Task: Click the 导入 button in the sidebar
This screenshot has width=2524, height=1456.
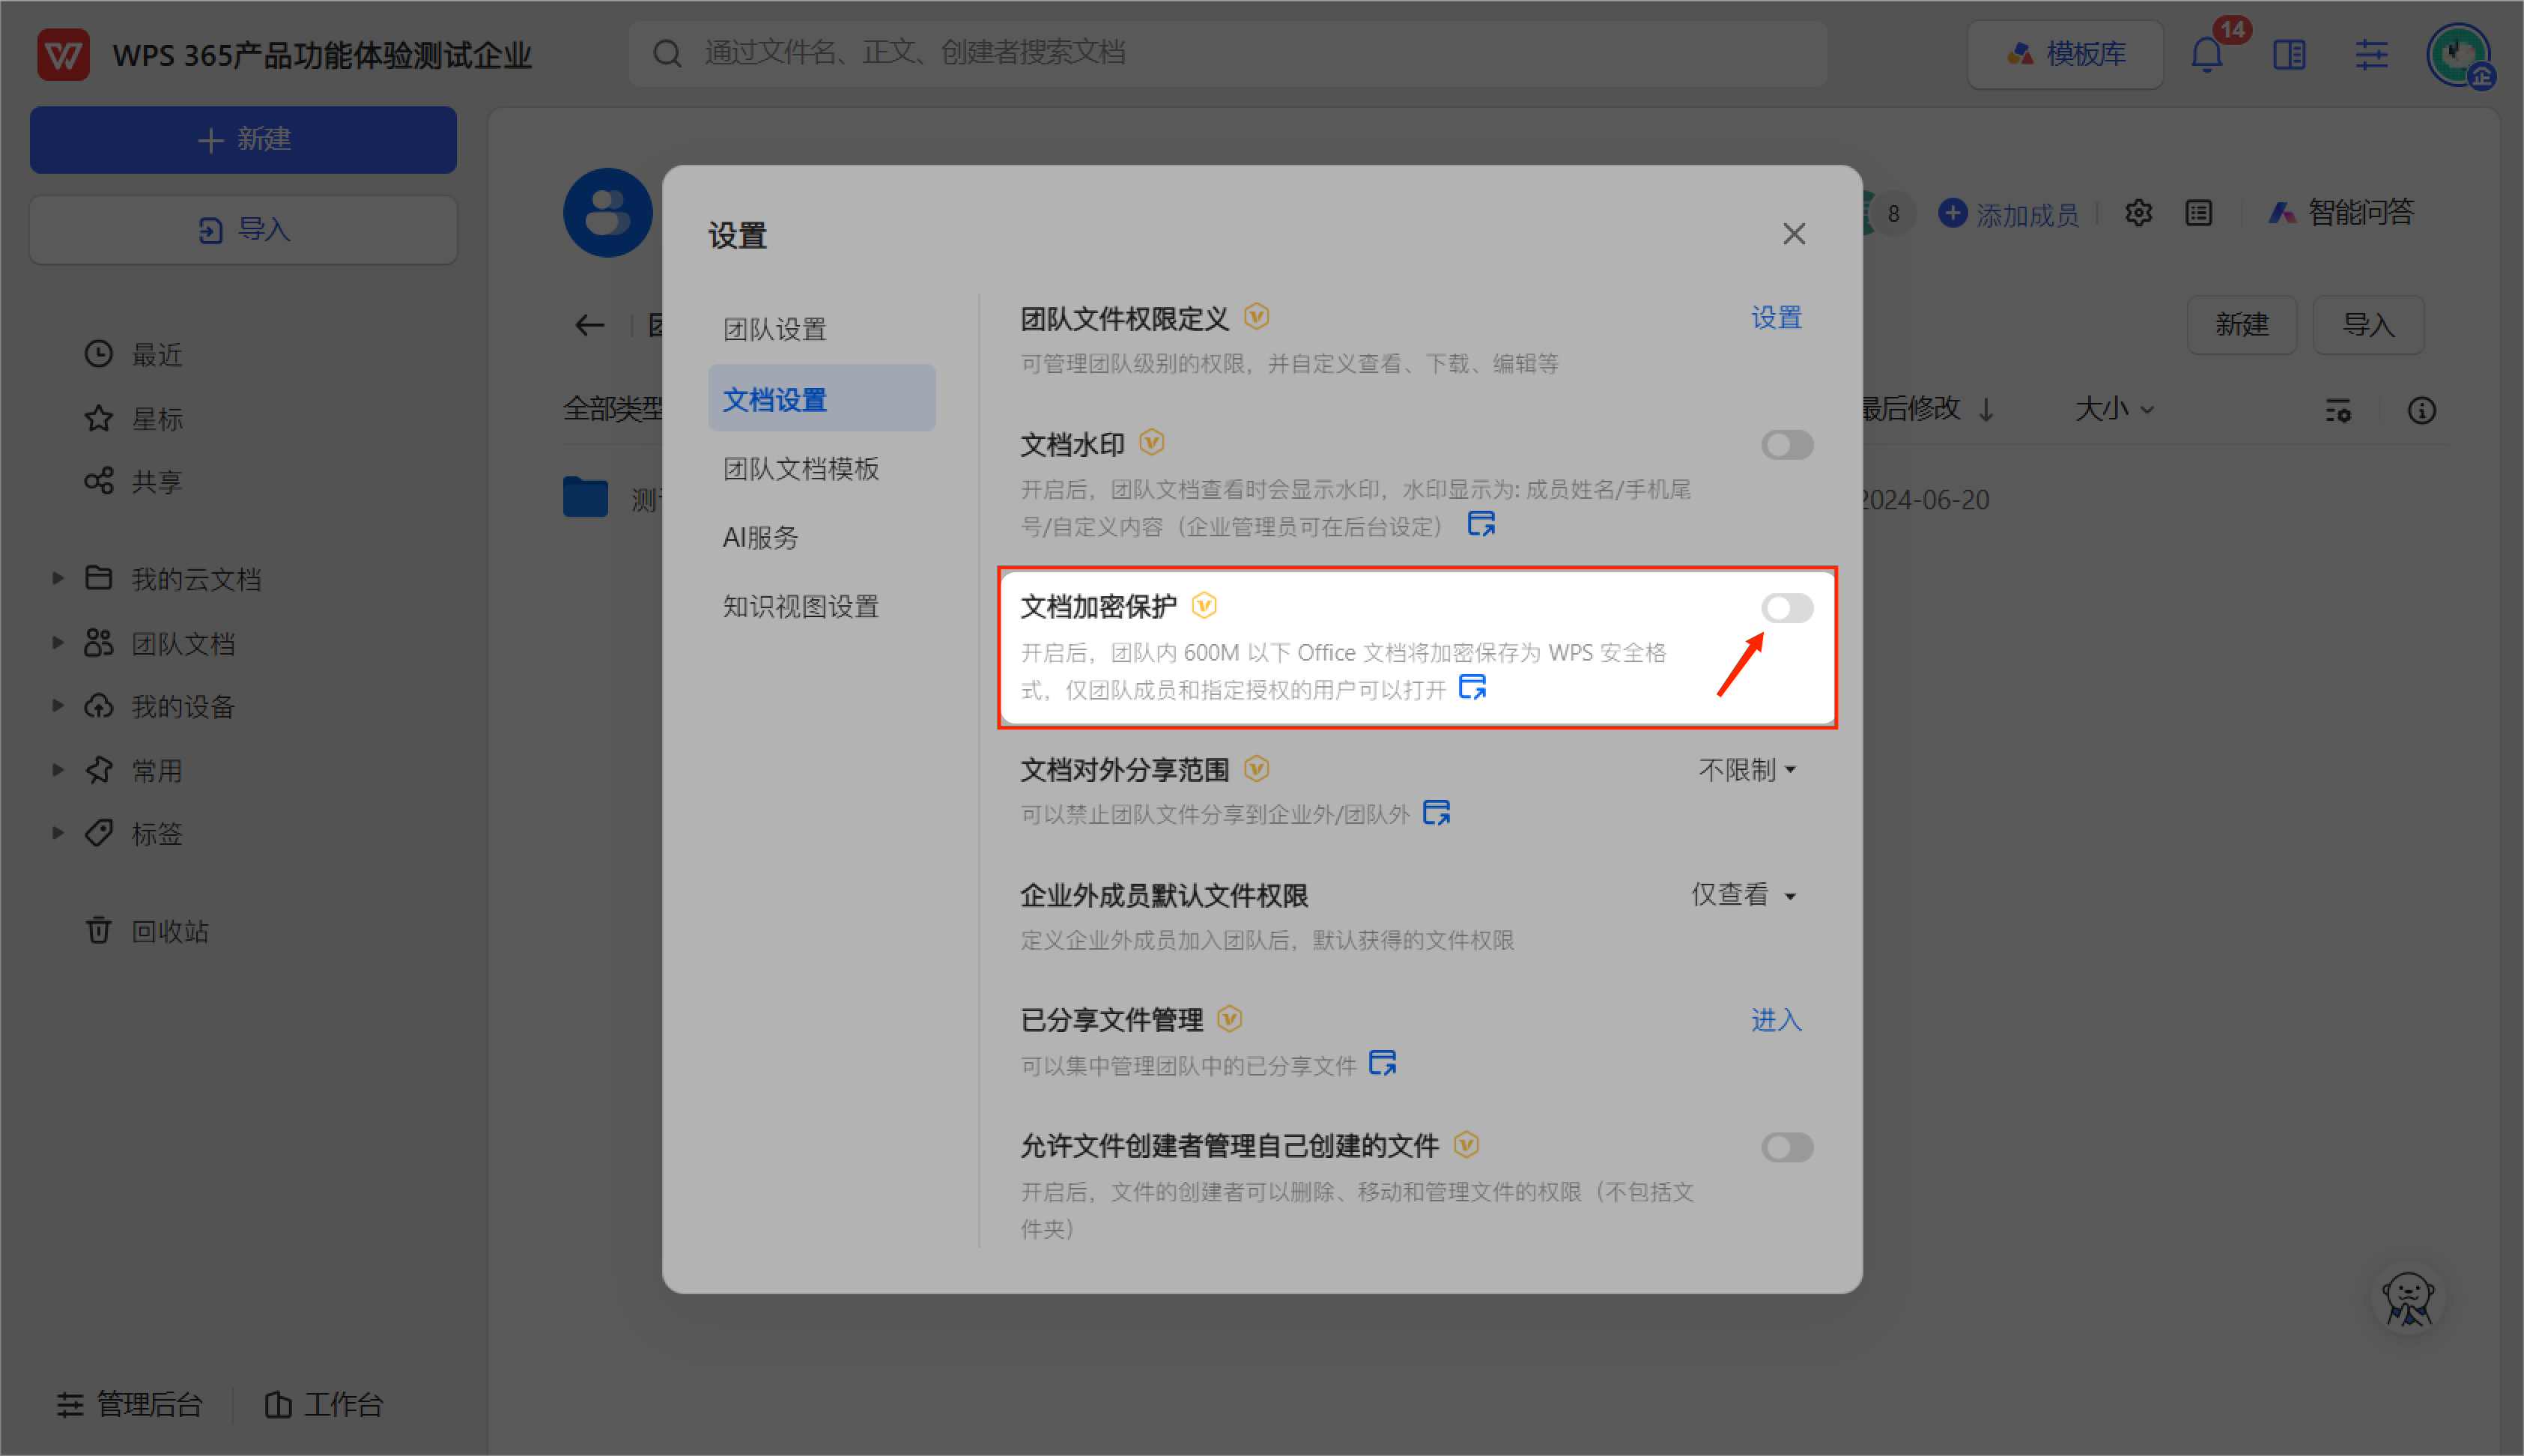Action: point(243,230)
